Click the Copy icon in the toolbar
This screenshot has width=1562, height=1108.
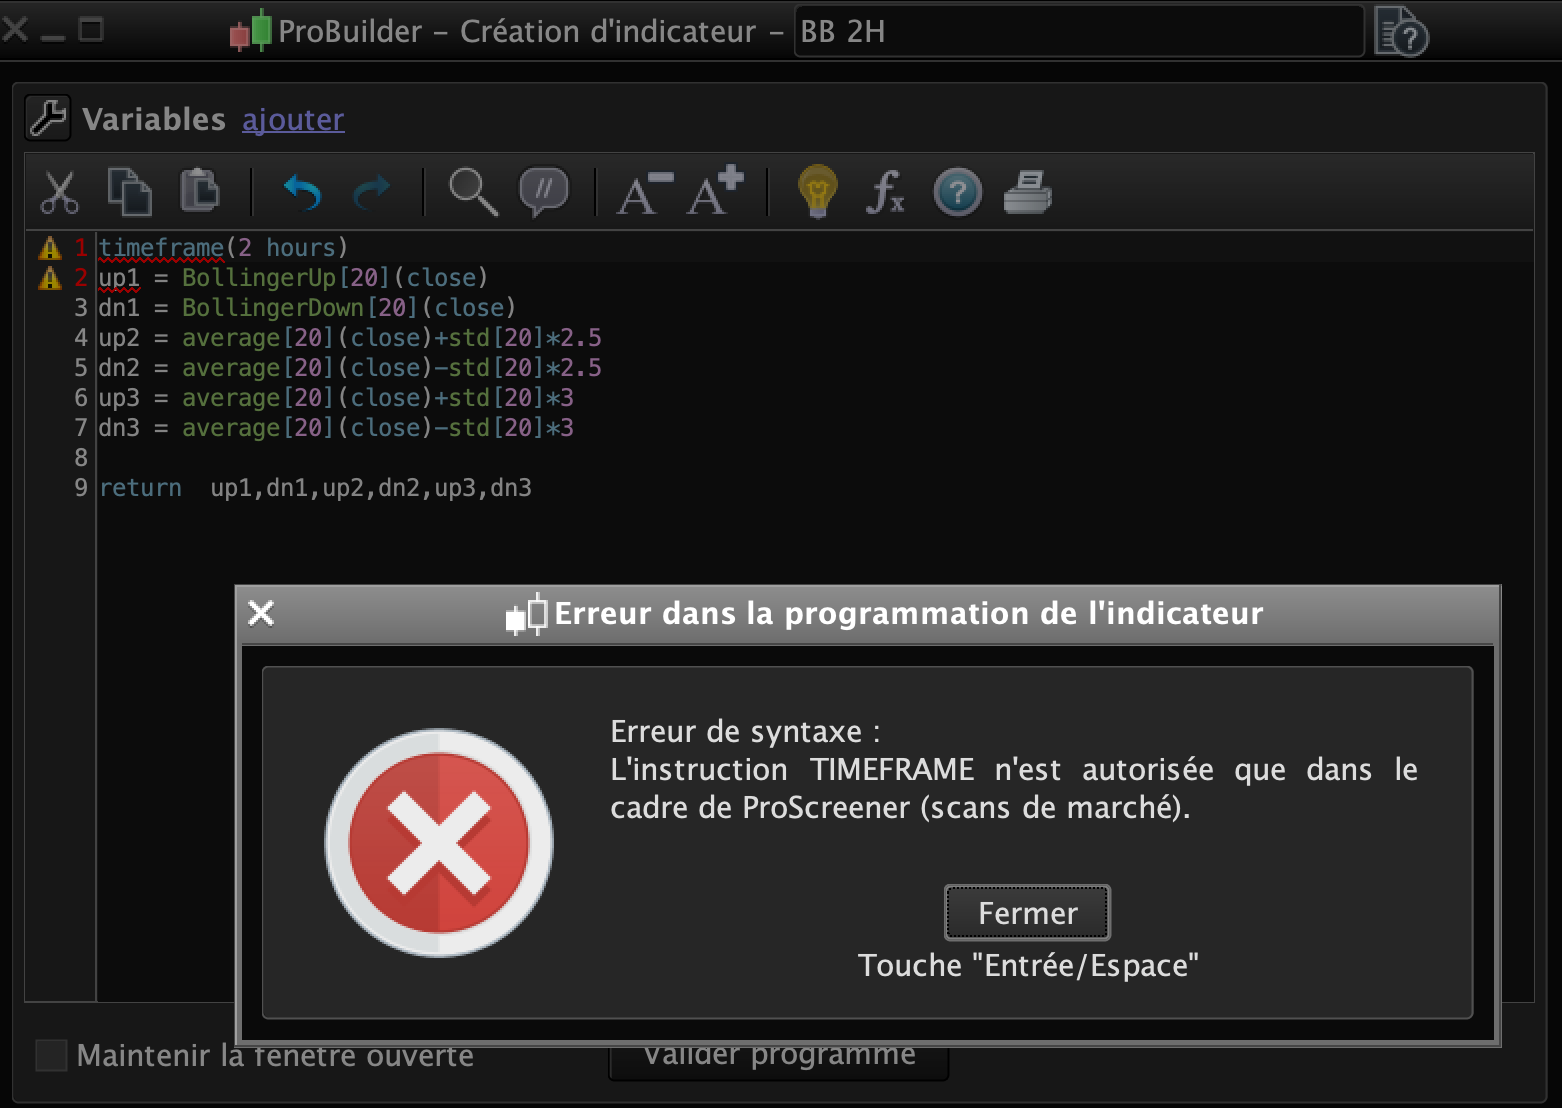[130, 192]
